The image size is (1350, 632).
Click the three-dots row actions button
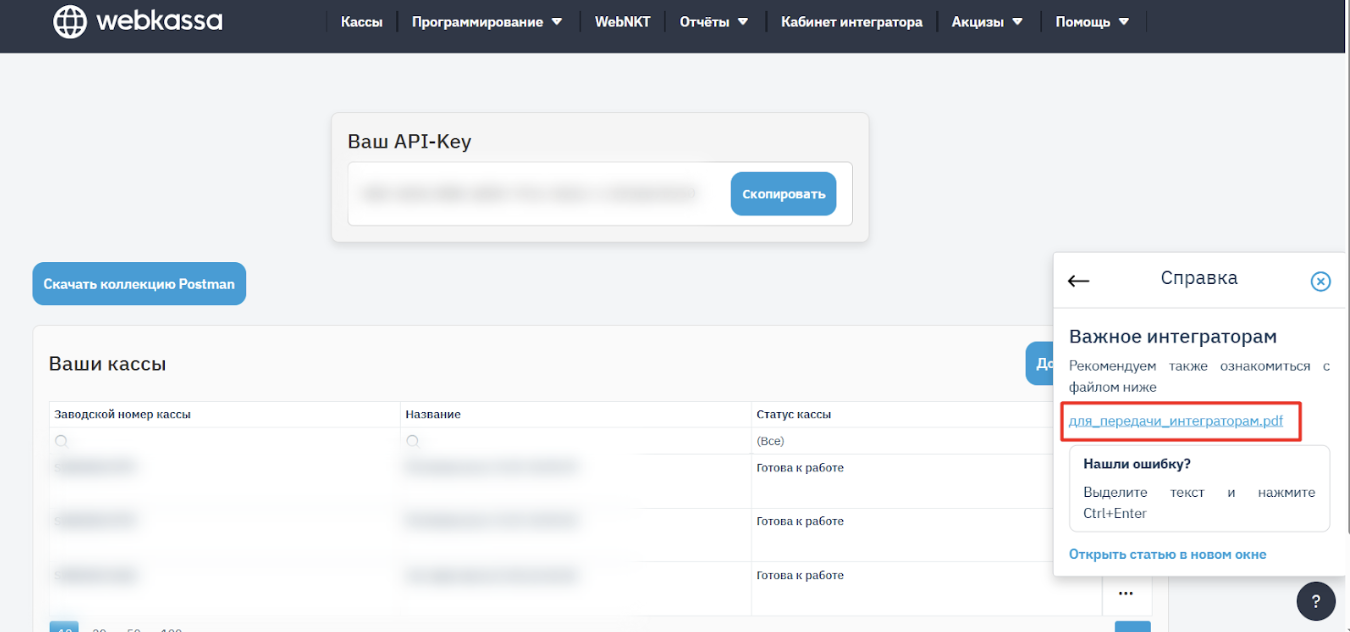coord(1126,594)
